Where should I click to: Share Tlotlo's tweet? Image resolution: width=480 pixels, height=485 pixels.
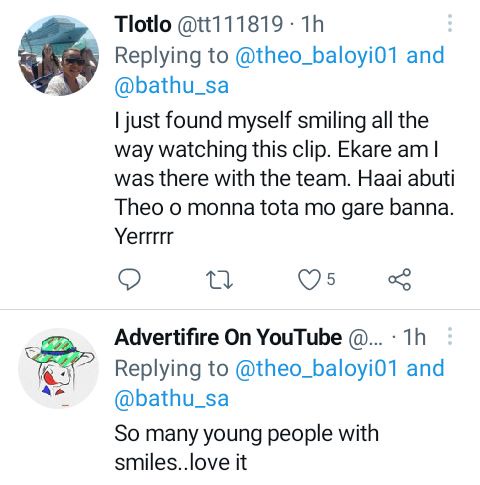click(400, 279)
